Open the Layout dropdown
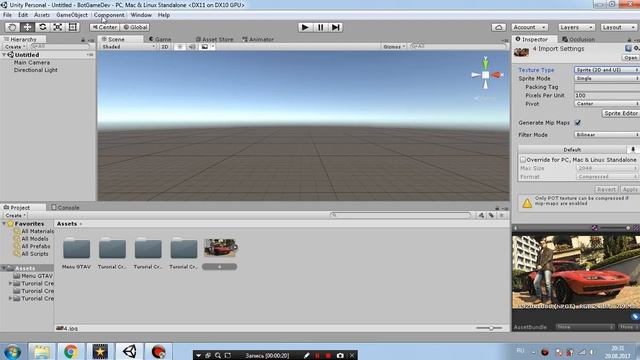The height and width of the screenshot is (360, 640). [618, 27]
